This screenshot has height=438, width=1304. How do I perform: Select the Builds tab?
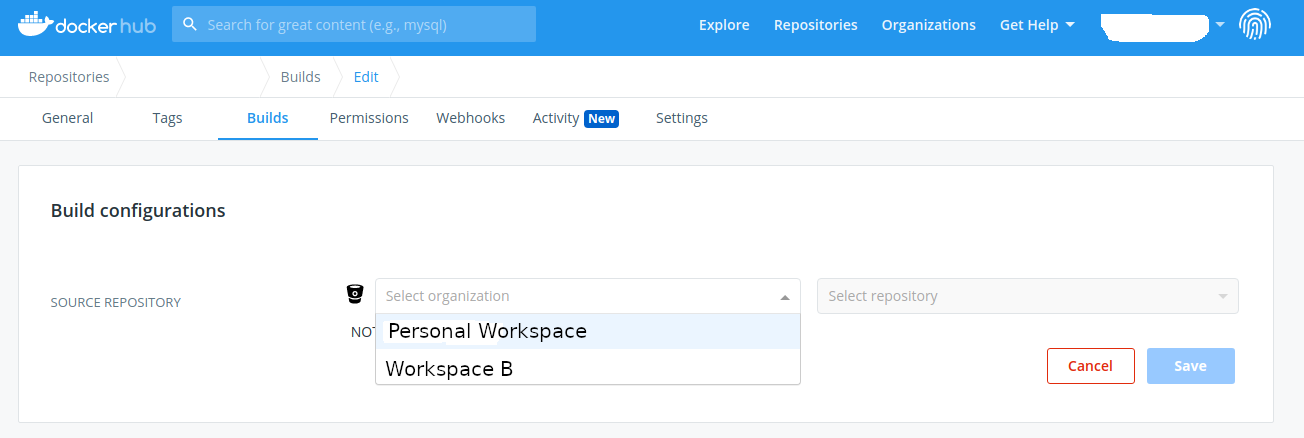click(267, 118)
